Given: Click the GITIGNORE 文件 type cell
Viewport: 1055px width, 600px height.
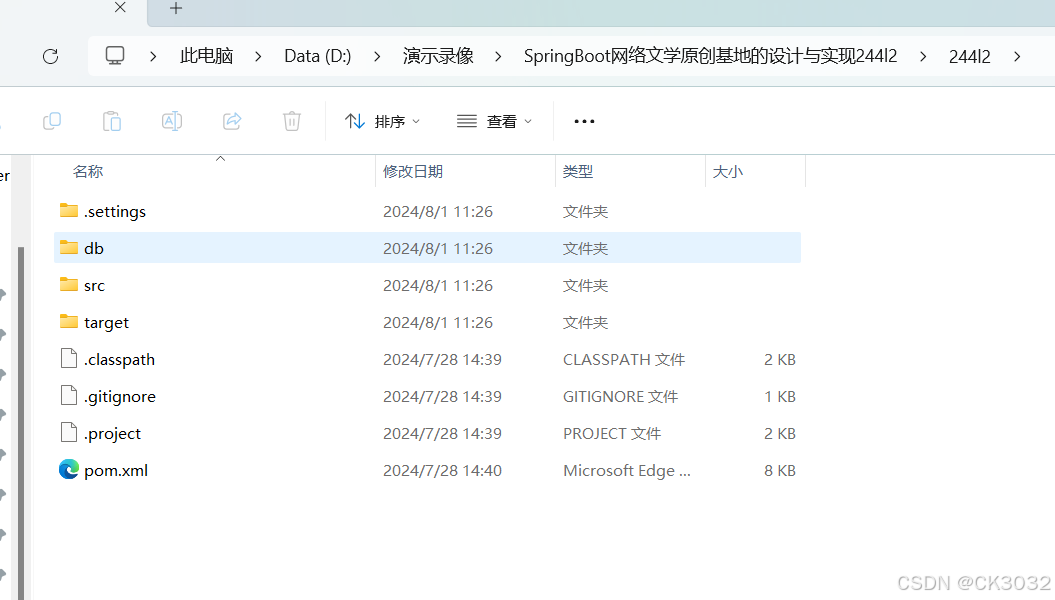Looking at the screenshot, I should click(620, 397).
